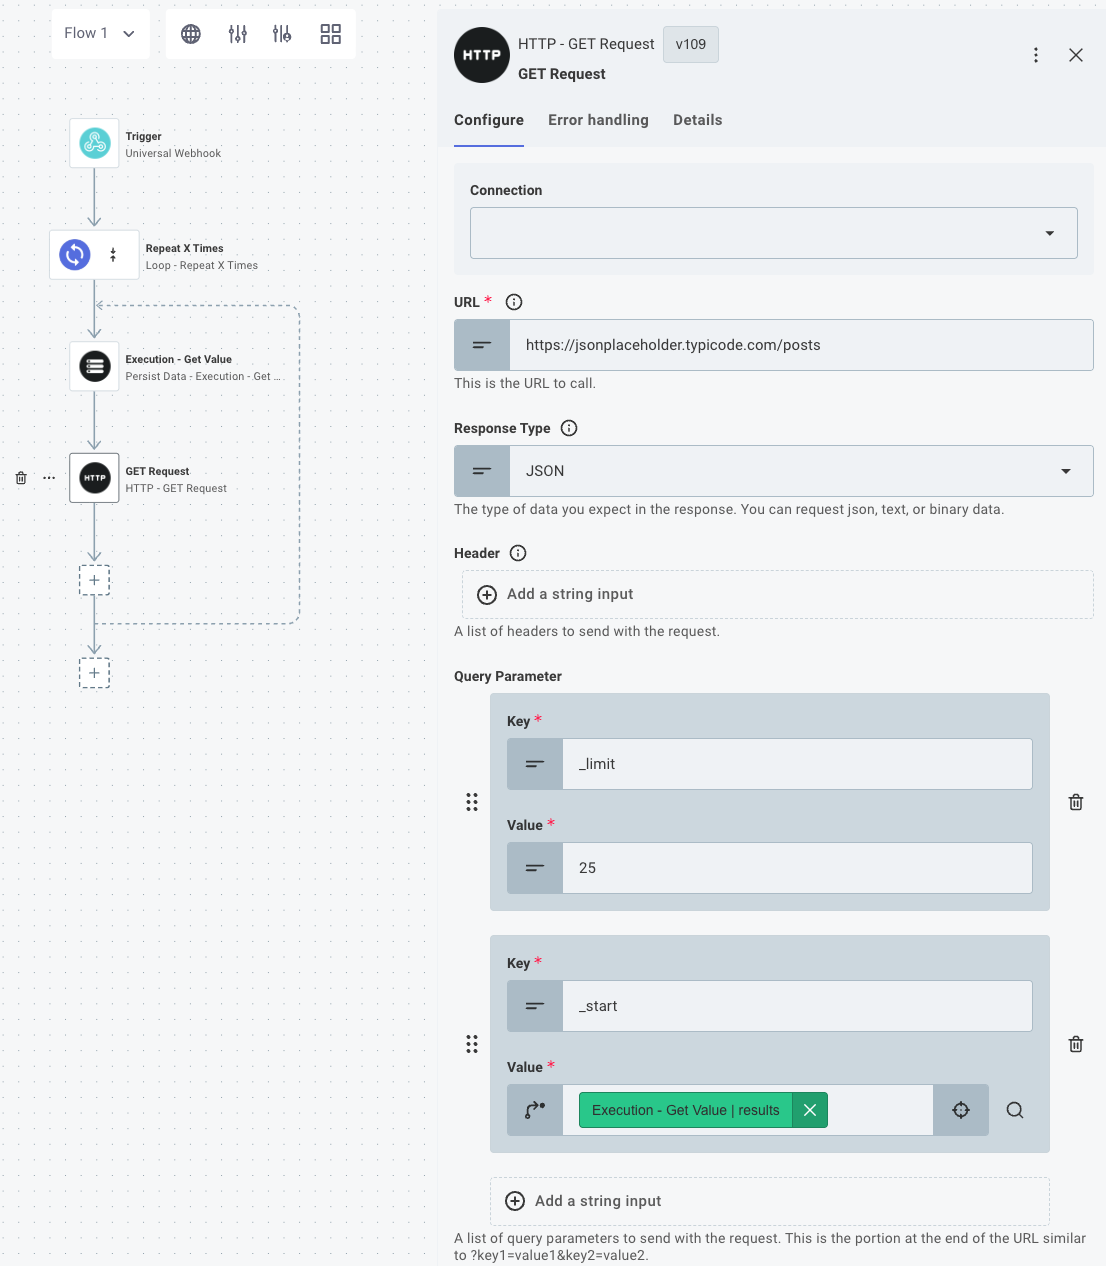Click the HTTP GET Request node in flow
1106x1266 pixels.
[93, 478]
